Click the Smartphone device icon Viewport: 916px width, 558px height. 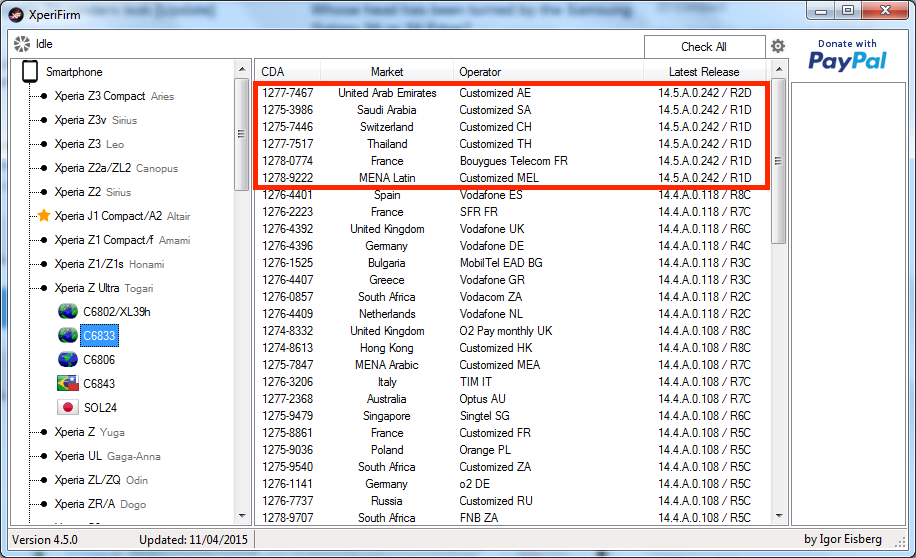tap(30, 71)
